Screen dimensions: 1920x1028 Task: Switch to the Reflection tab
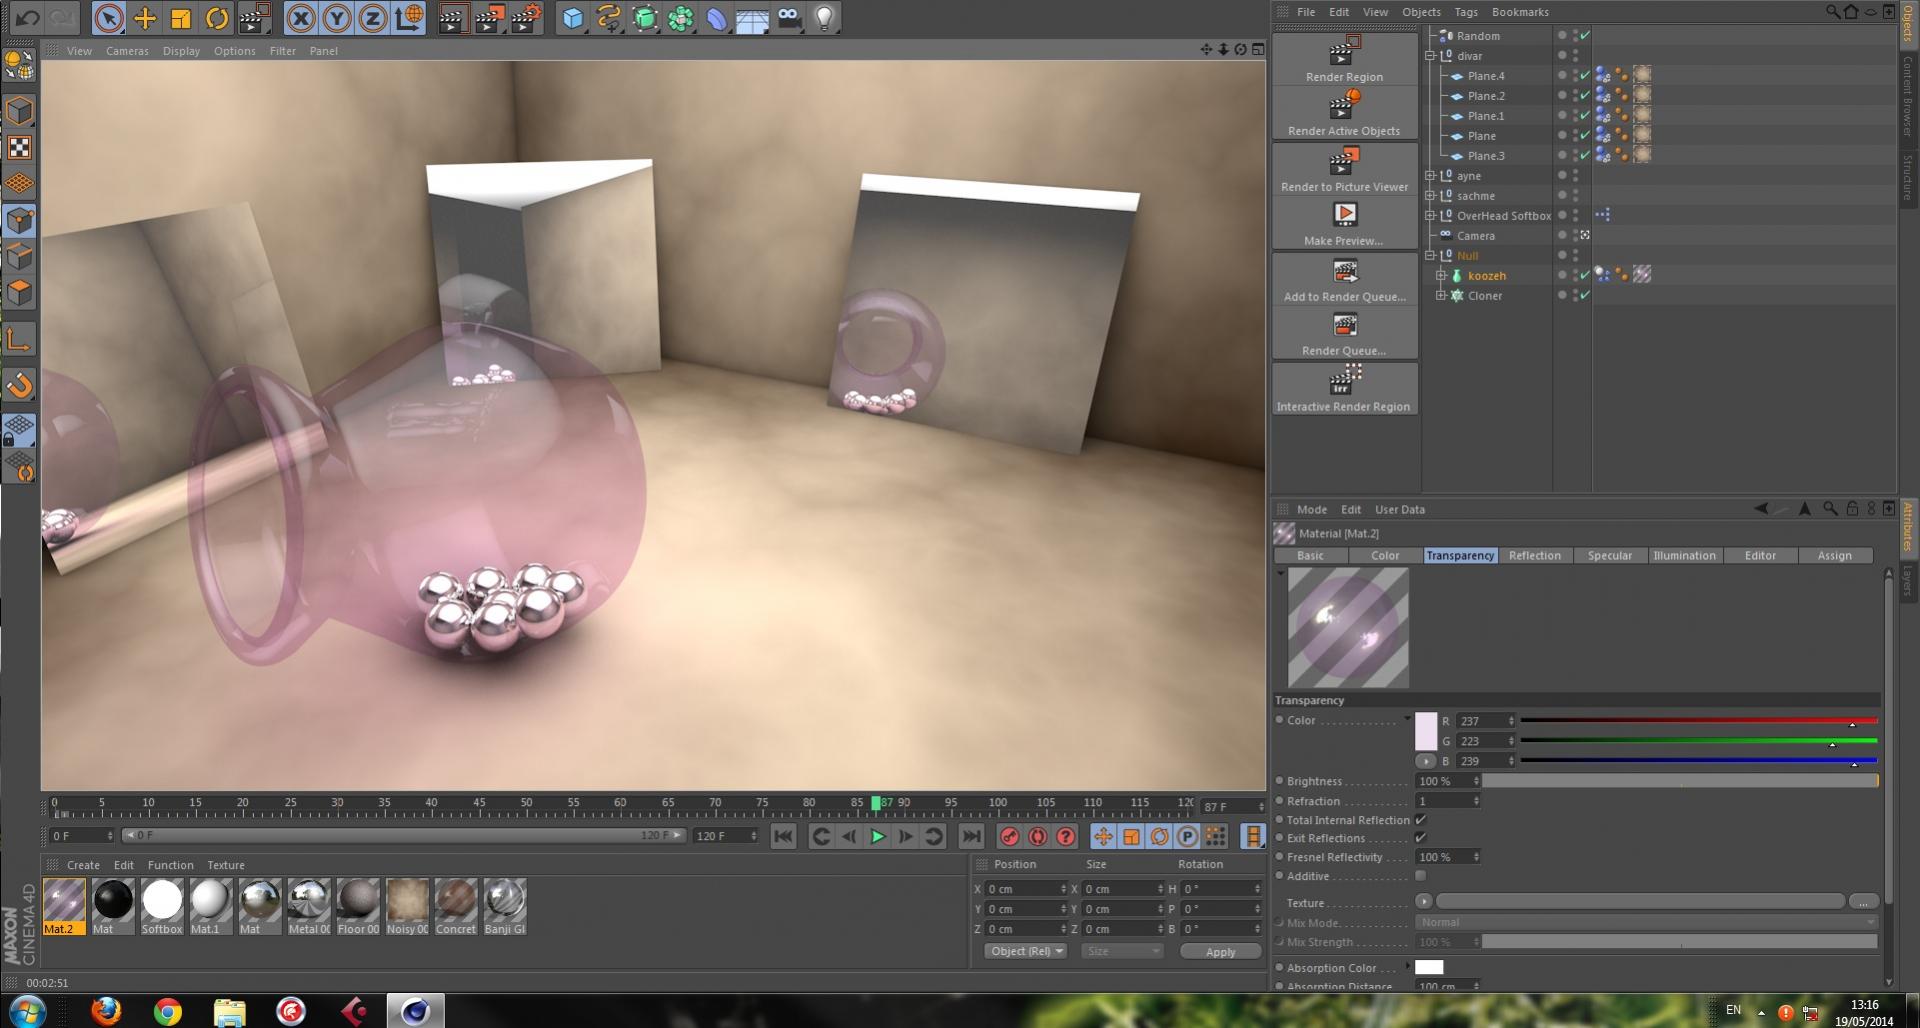click(1534, 555)
